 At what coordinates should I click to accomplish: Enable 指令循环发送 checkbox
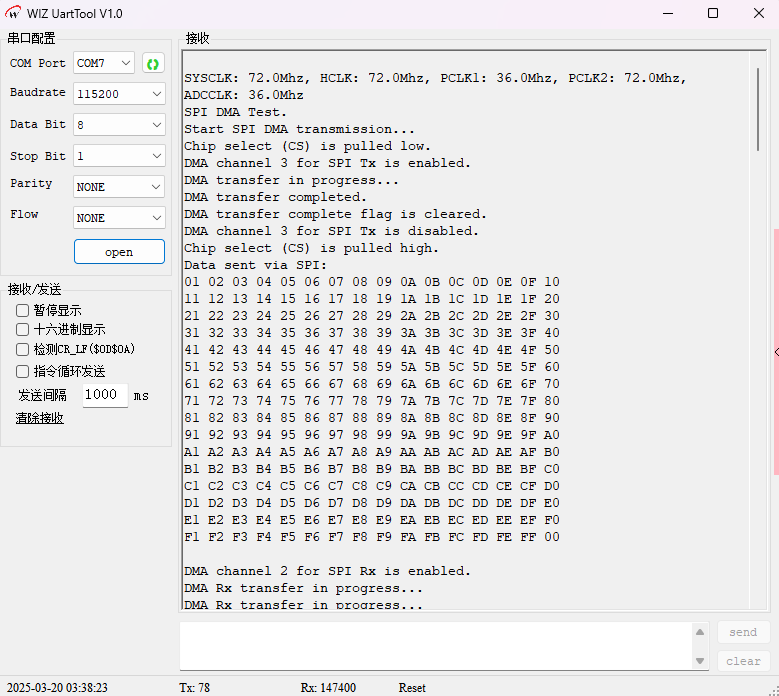(22, 371)
